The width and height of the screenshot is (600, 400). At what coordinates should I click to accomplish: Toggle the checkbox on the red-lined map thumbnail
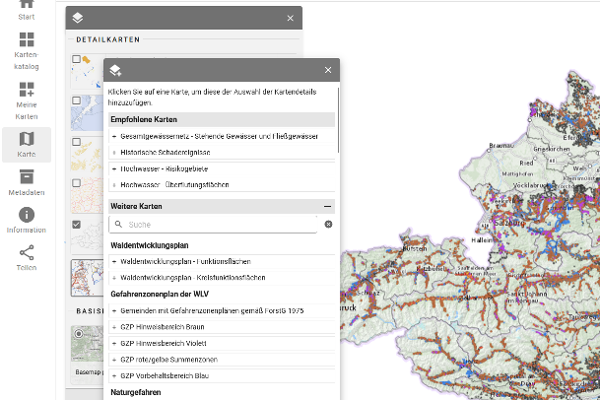77,183
